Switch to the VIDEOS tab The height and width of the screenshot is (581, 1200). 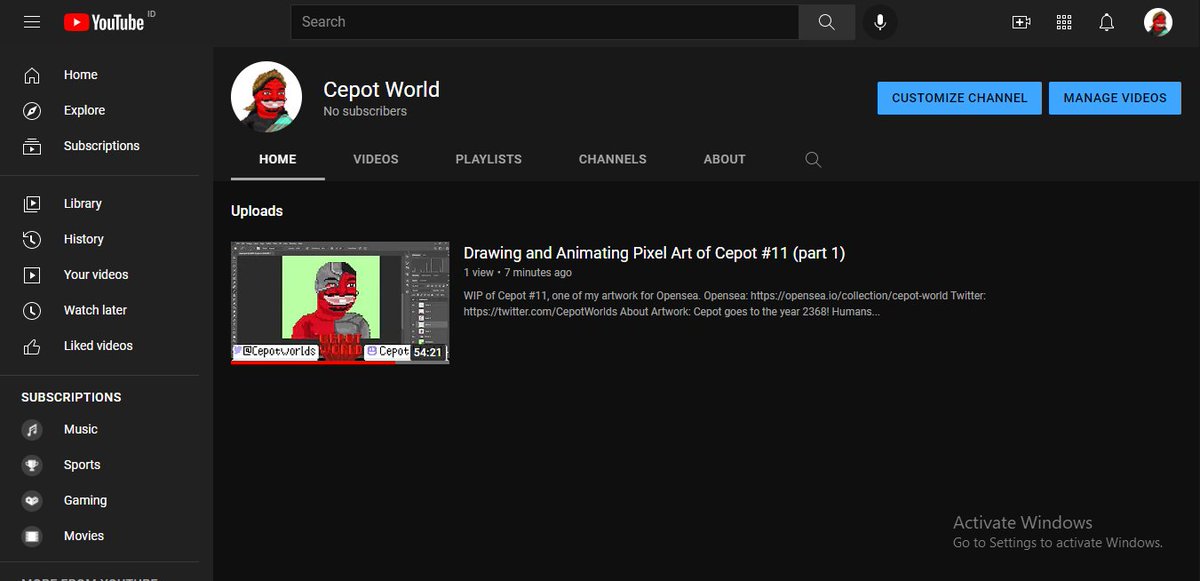375,159
